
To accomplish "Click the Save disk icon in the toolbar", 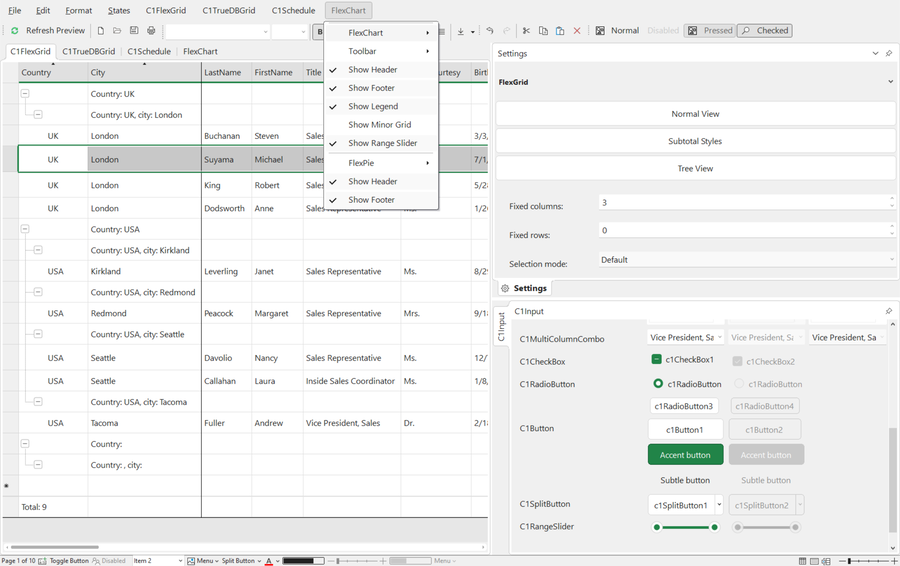I will (134, 30).
